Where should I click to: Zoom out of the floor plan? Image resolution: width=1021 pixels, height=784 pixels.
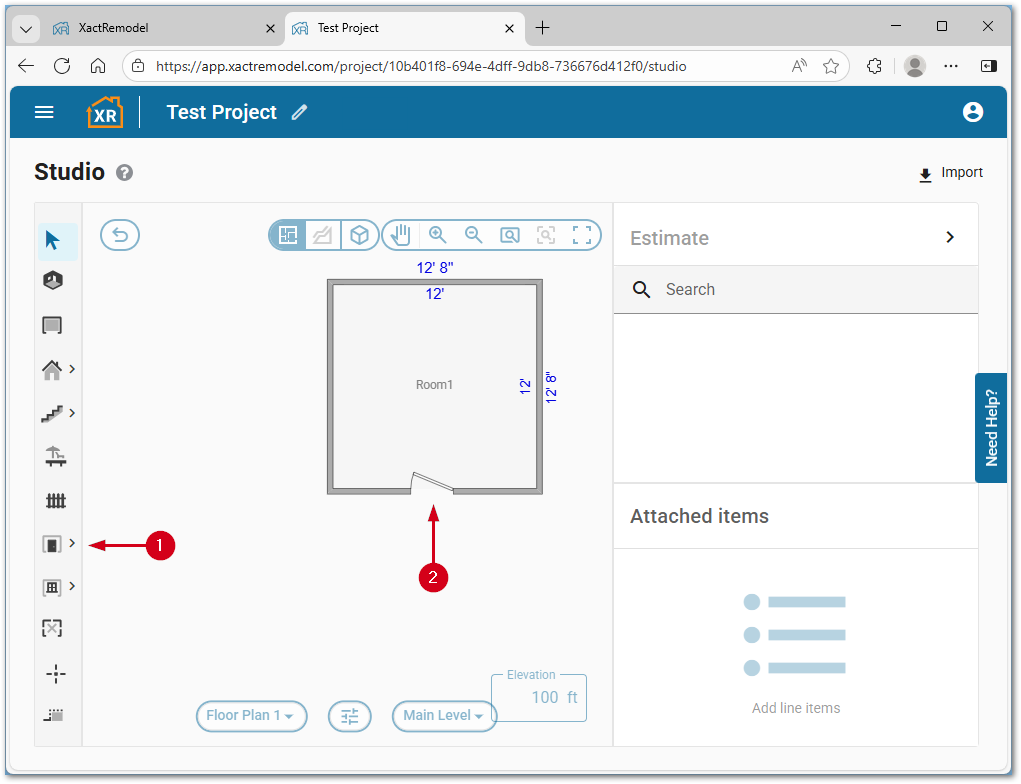(474, 235)
